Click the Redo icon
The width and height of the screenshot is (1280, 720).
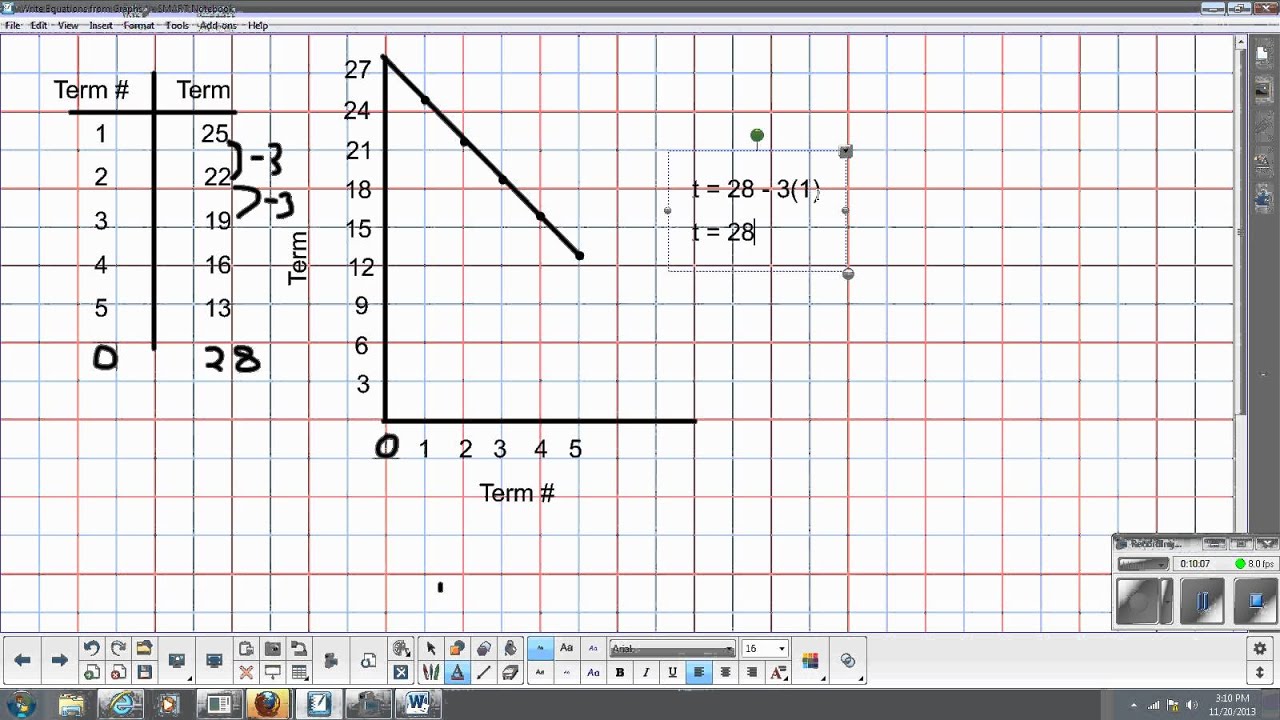click(x=118, y=648)
